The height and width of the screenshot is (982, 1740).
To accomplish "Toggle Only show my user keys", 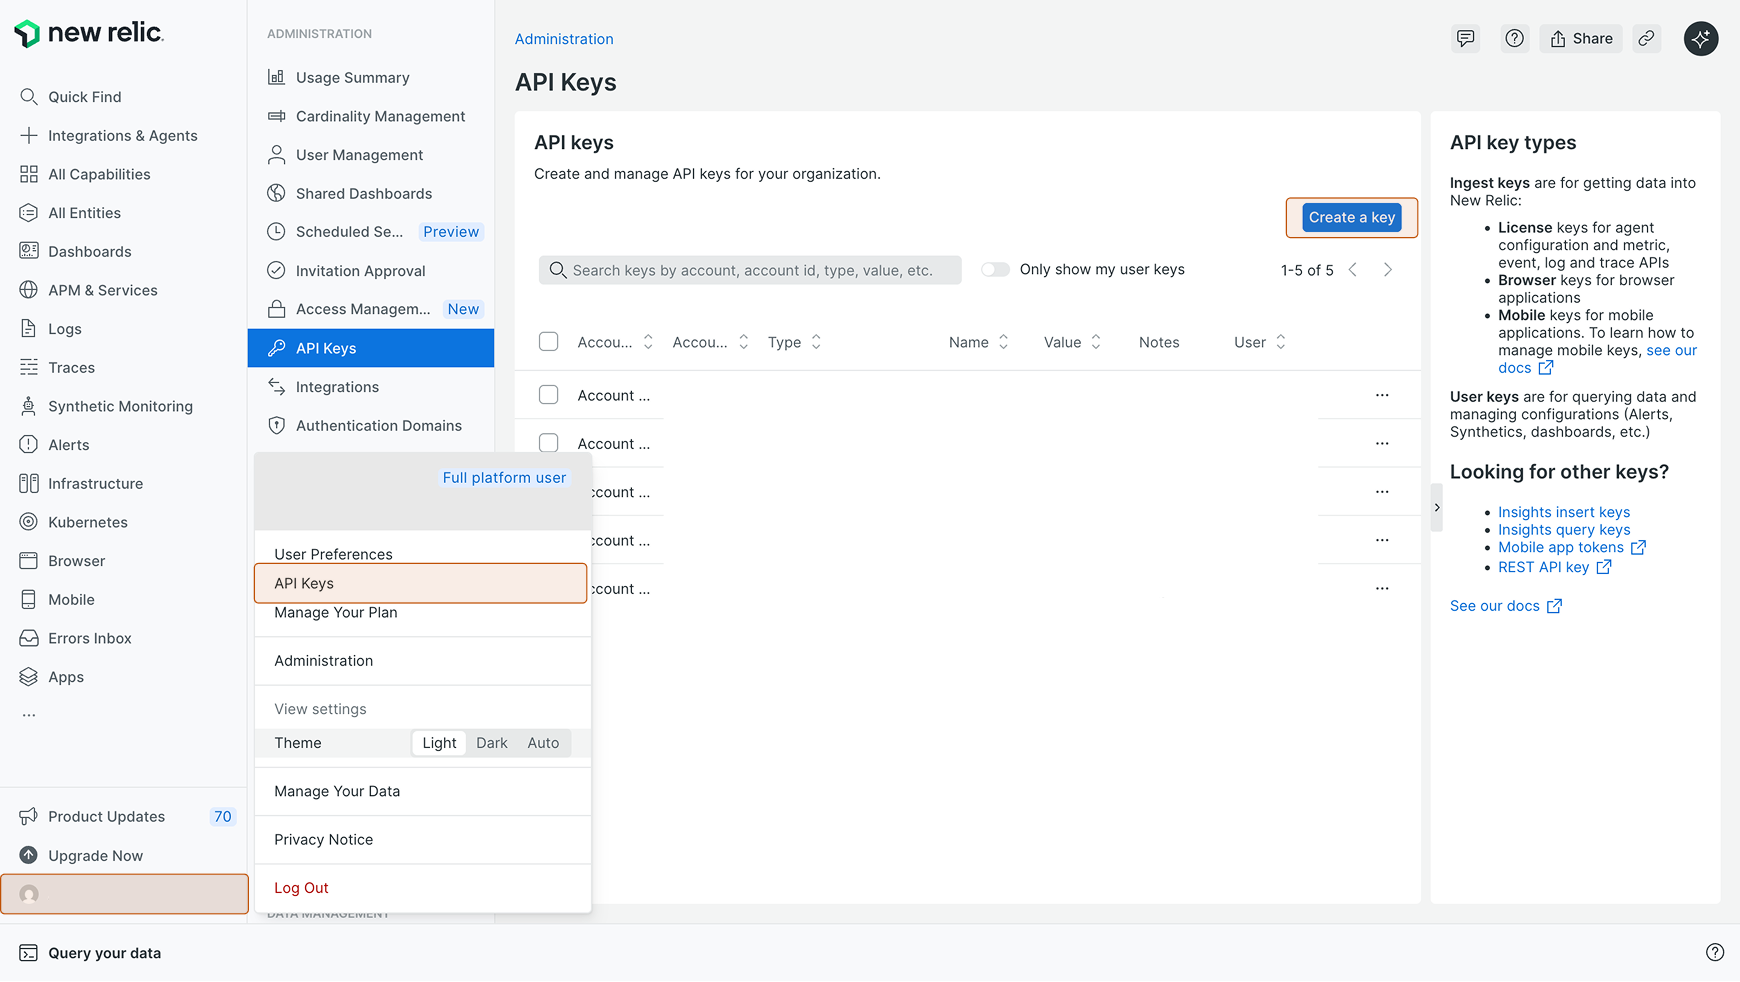I will pyautogui.click(x=995, y=270).
